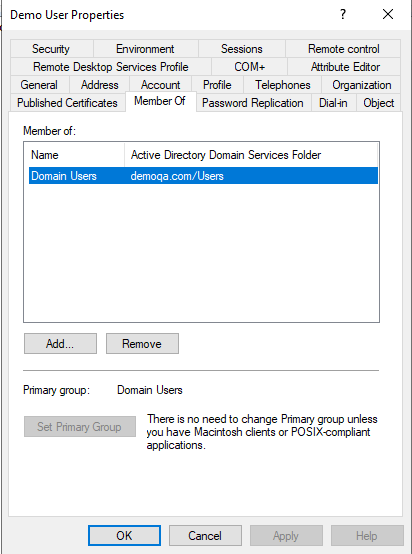Open the Attribute Editor tab
The image size is (412, 554).
345,67
